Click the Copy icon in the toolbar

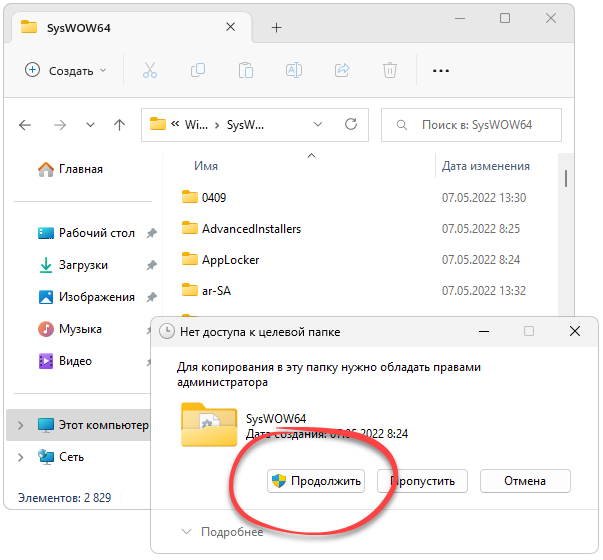198,70
